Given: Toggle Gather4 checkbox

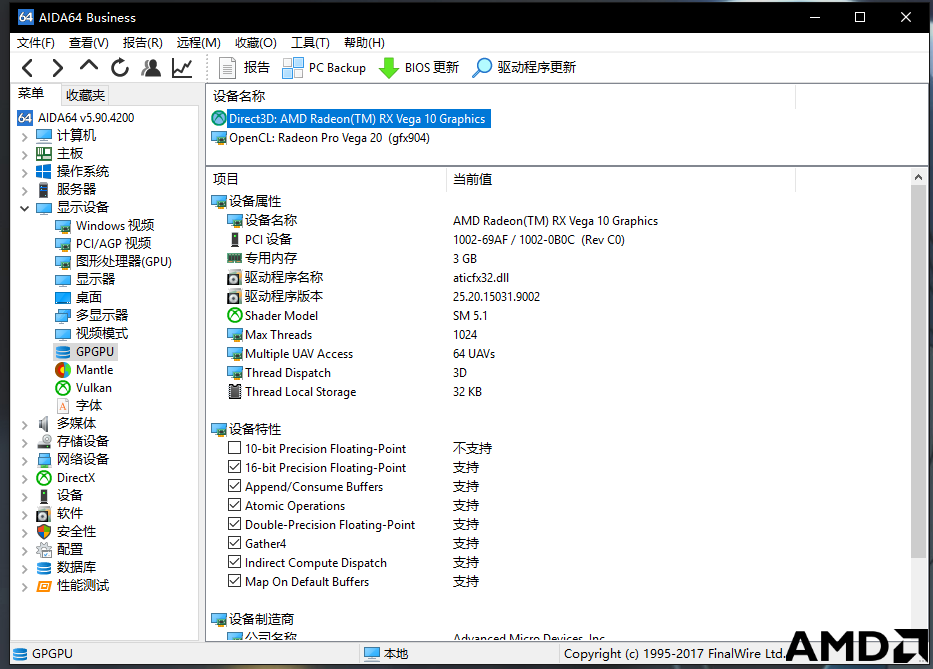Looking at the screenshot, I should click(234, 543).
